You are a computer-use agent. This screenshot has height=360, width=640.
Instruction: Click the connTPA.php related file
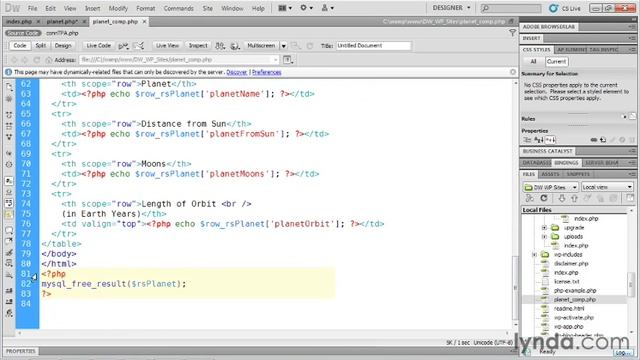[62, 33]
